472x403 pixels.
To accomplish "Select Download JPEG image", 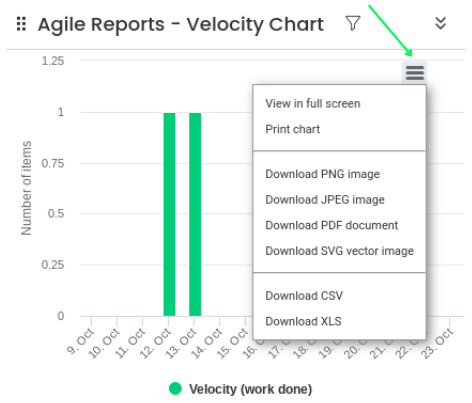I will pyautogui.click(x=325, y=200).
